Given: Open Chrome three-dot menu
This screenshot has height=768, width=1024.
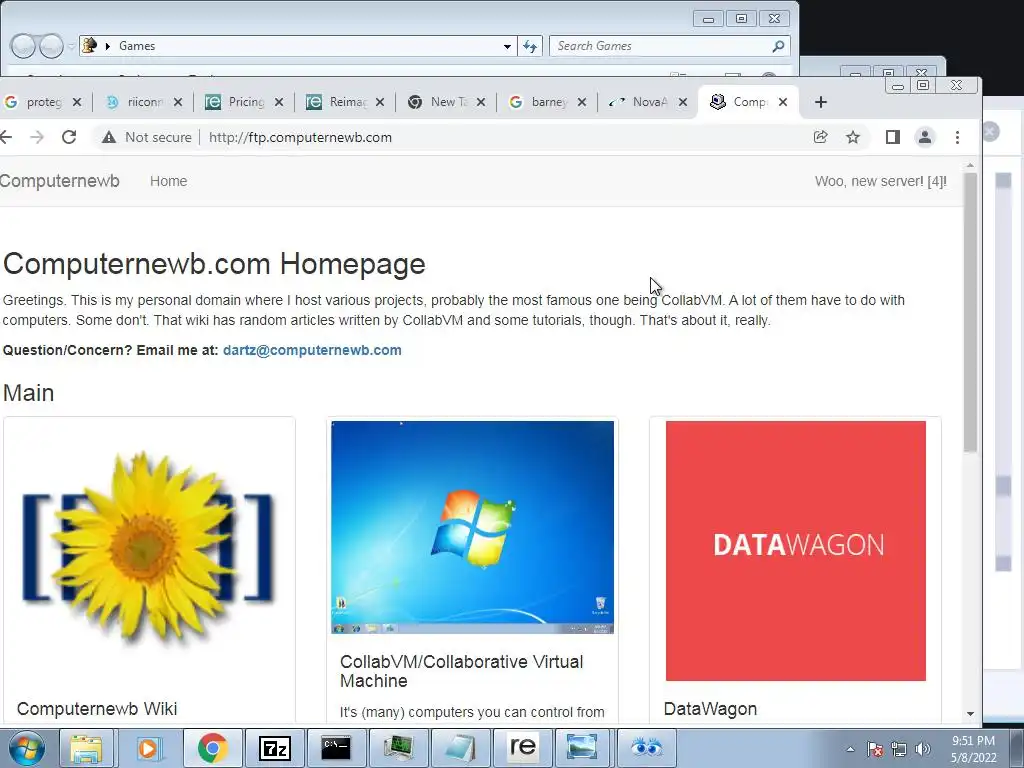Looking at the screenshot, I should click(x=957, y=137).
